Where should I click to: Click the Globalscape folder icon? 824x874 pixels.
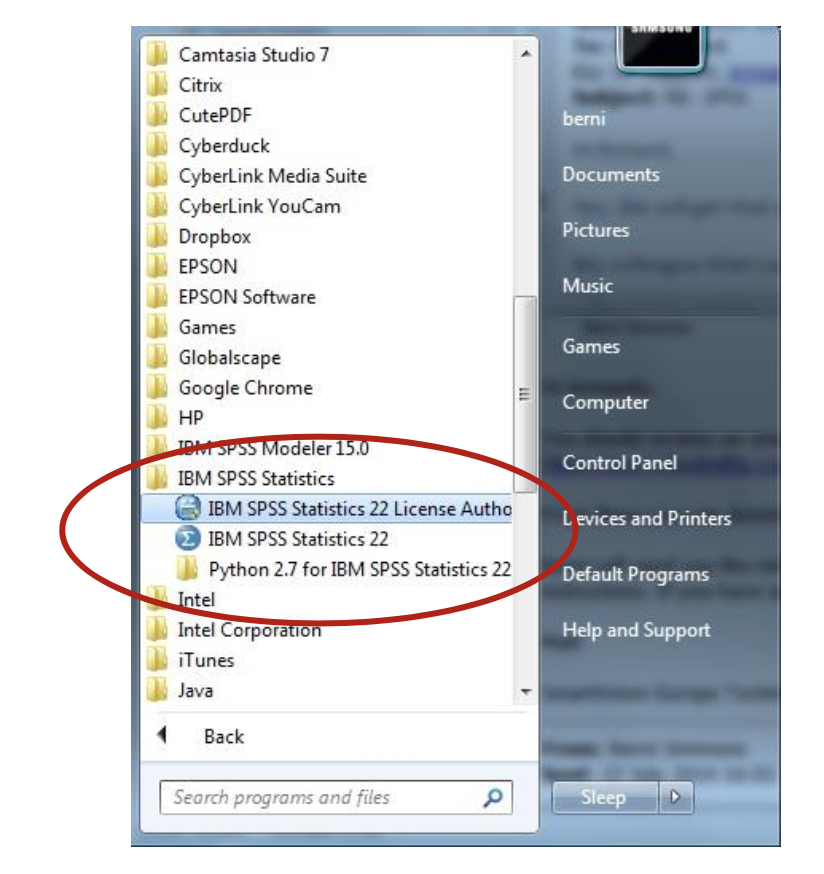[158, 357]
